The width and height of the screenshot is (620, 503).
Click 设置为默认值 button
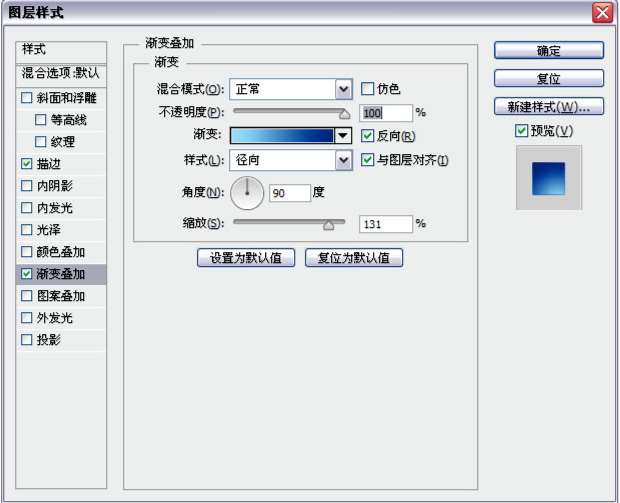click(x=246, y=258)
